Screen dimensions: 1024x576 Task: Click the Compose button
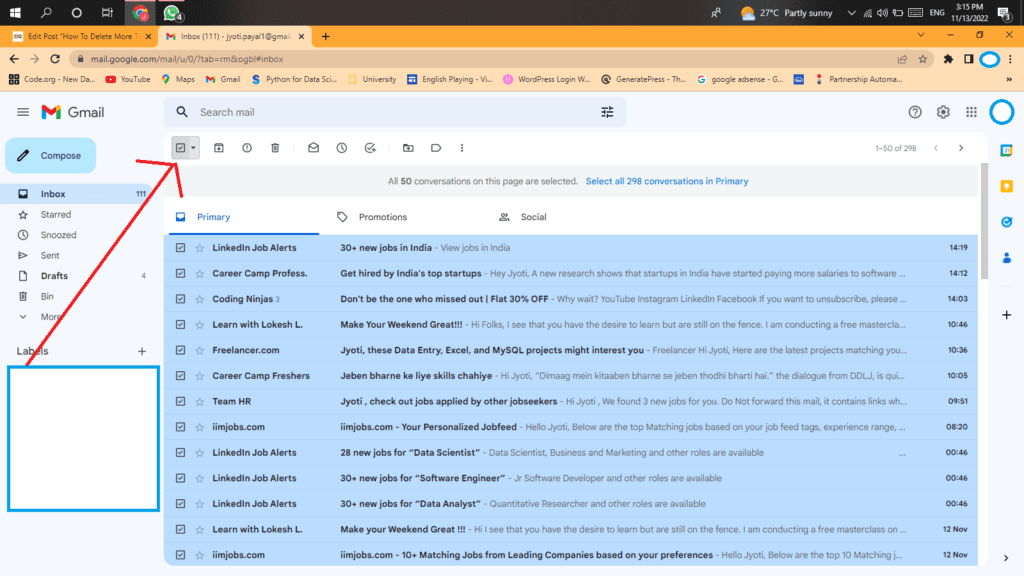[51, 155]
